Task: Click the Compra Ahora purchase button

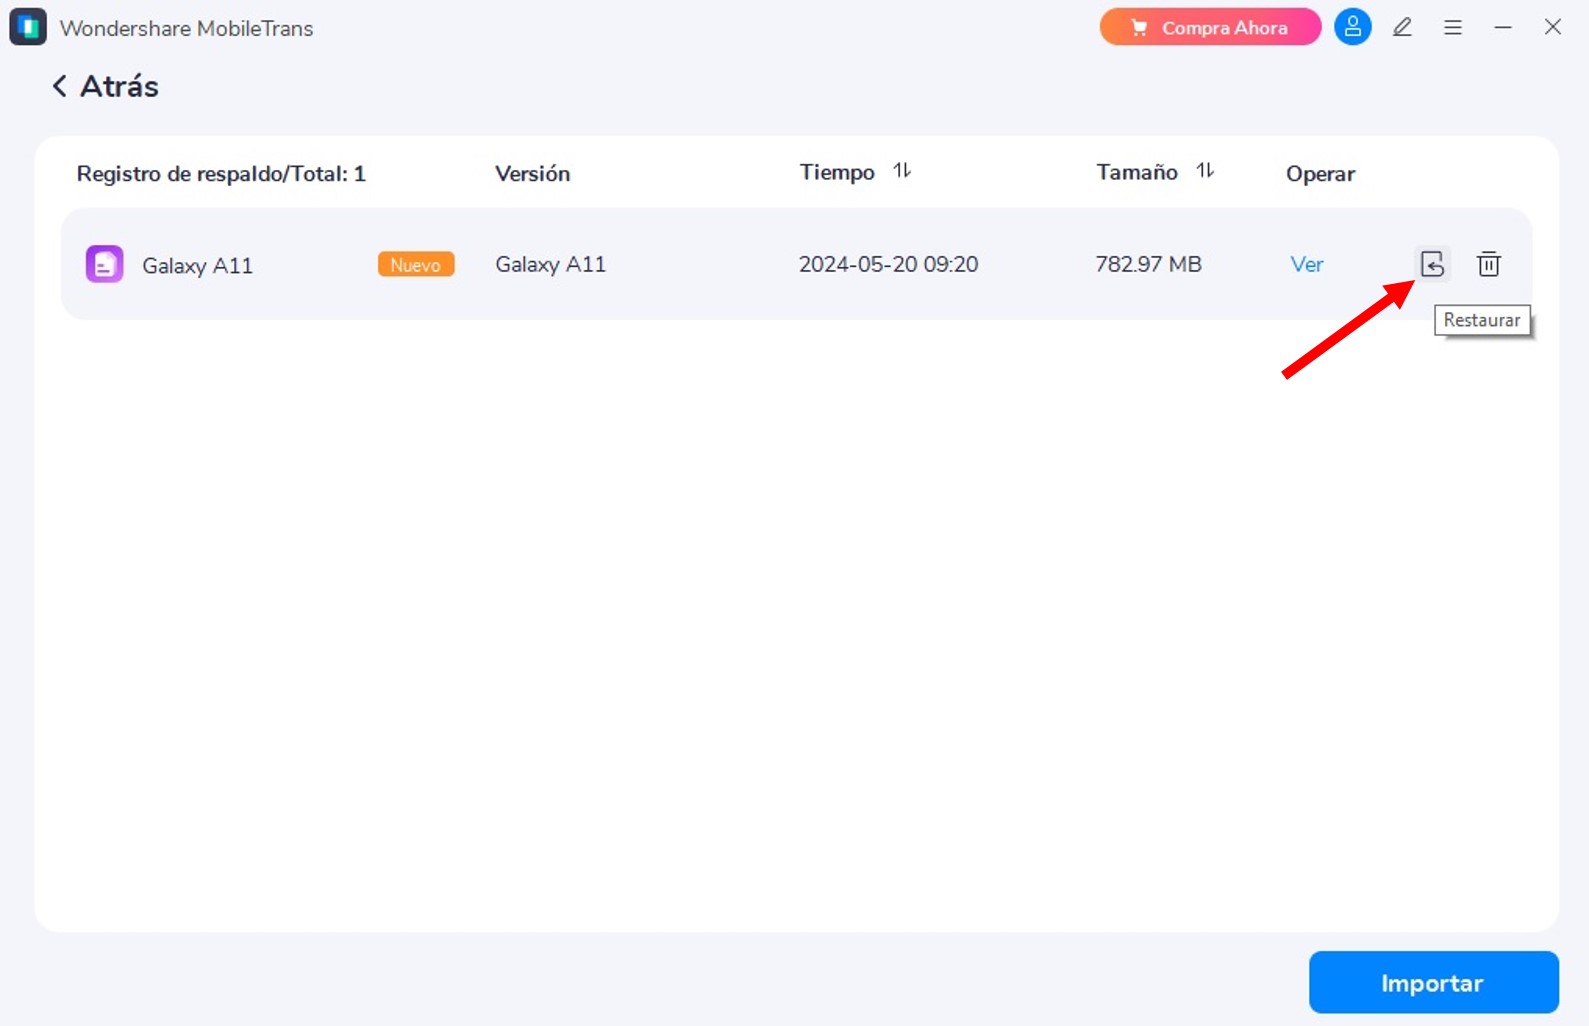Action: tap(1210, 28)
